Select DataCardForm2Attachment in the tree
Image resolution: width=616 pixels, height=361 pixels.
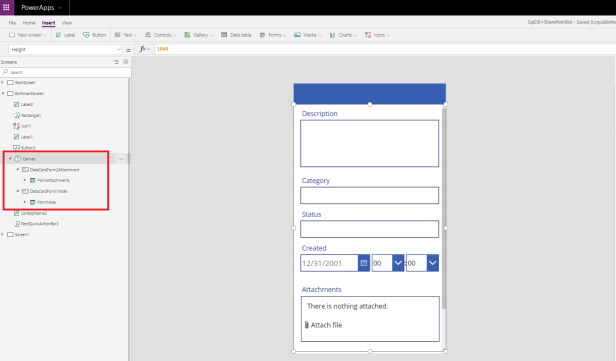pos(54,170)
